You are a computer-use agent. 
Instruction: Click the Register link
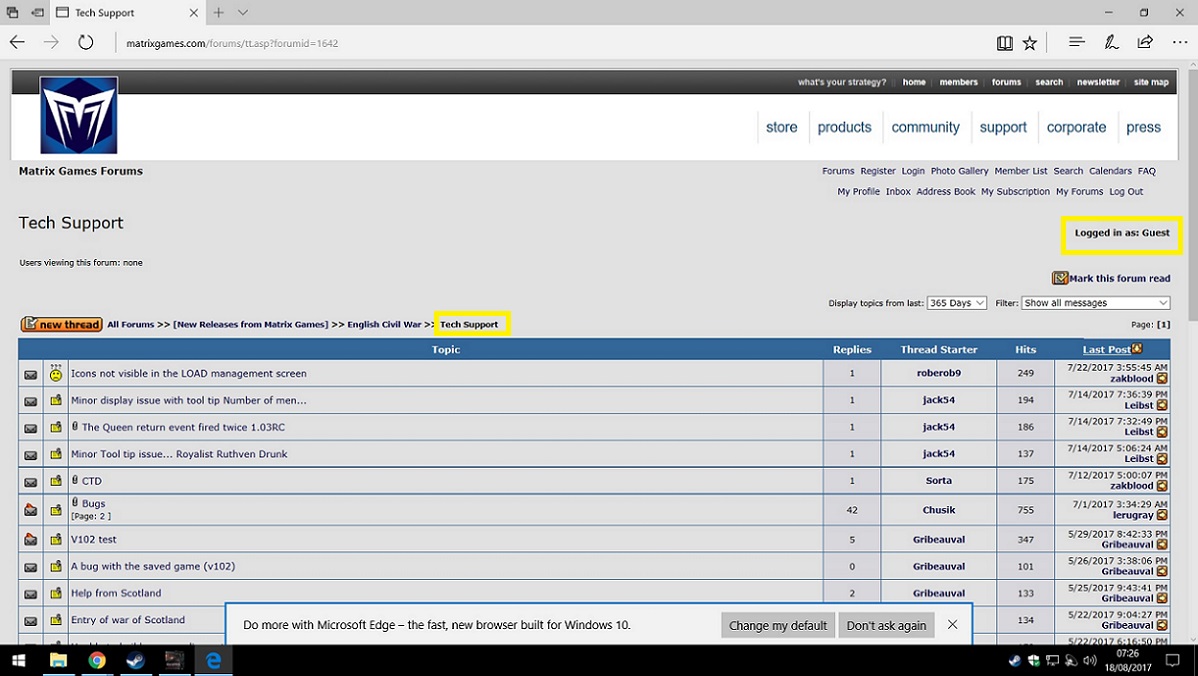click(x=878, y=171)
